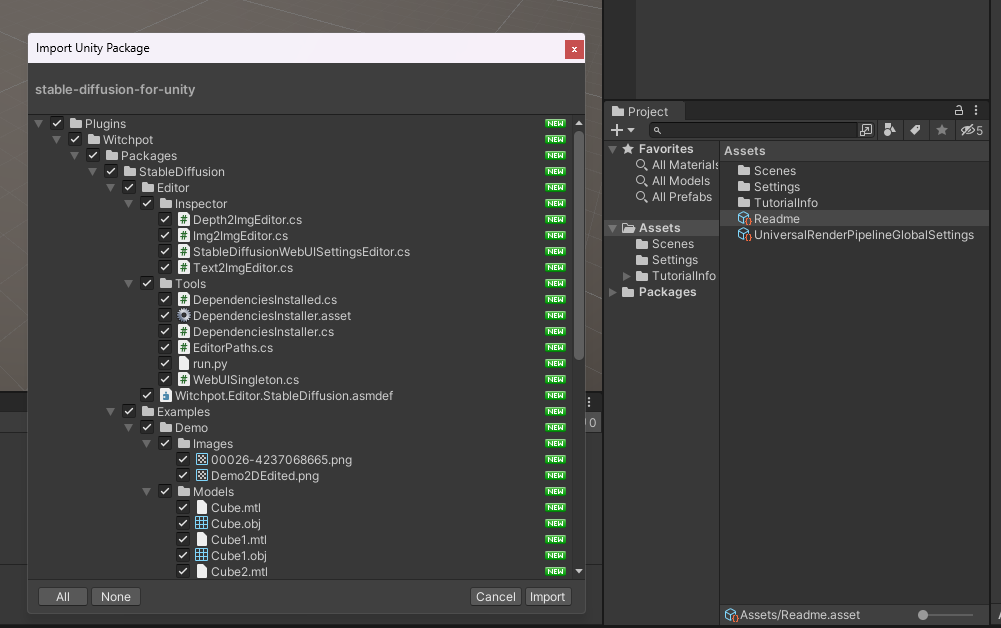Select All Models in Favorites

click(x=681, y=181)
